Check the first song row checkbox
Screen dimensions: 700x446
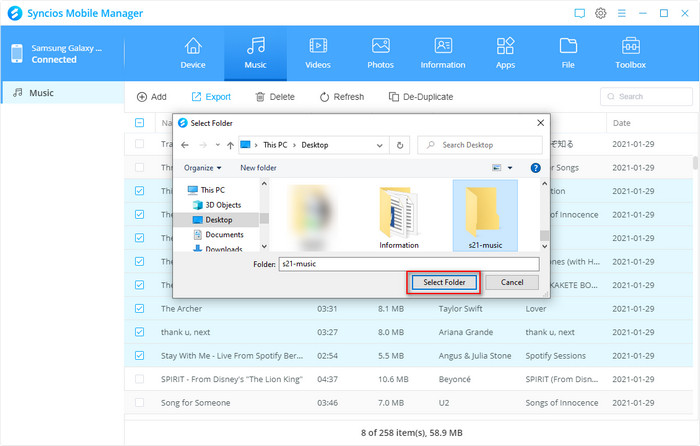139,144
